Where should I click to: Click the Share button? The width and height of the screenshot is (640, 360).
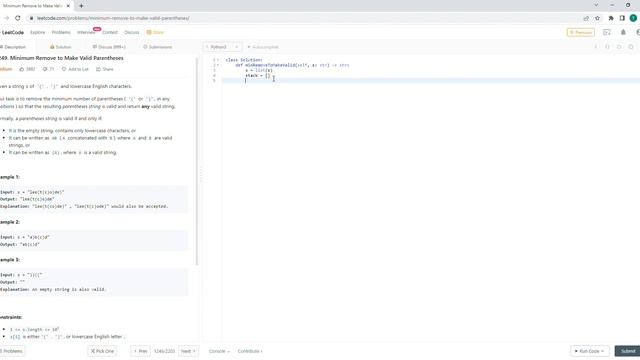[x=105, y=69]
